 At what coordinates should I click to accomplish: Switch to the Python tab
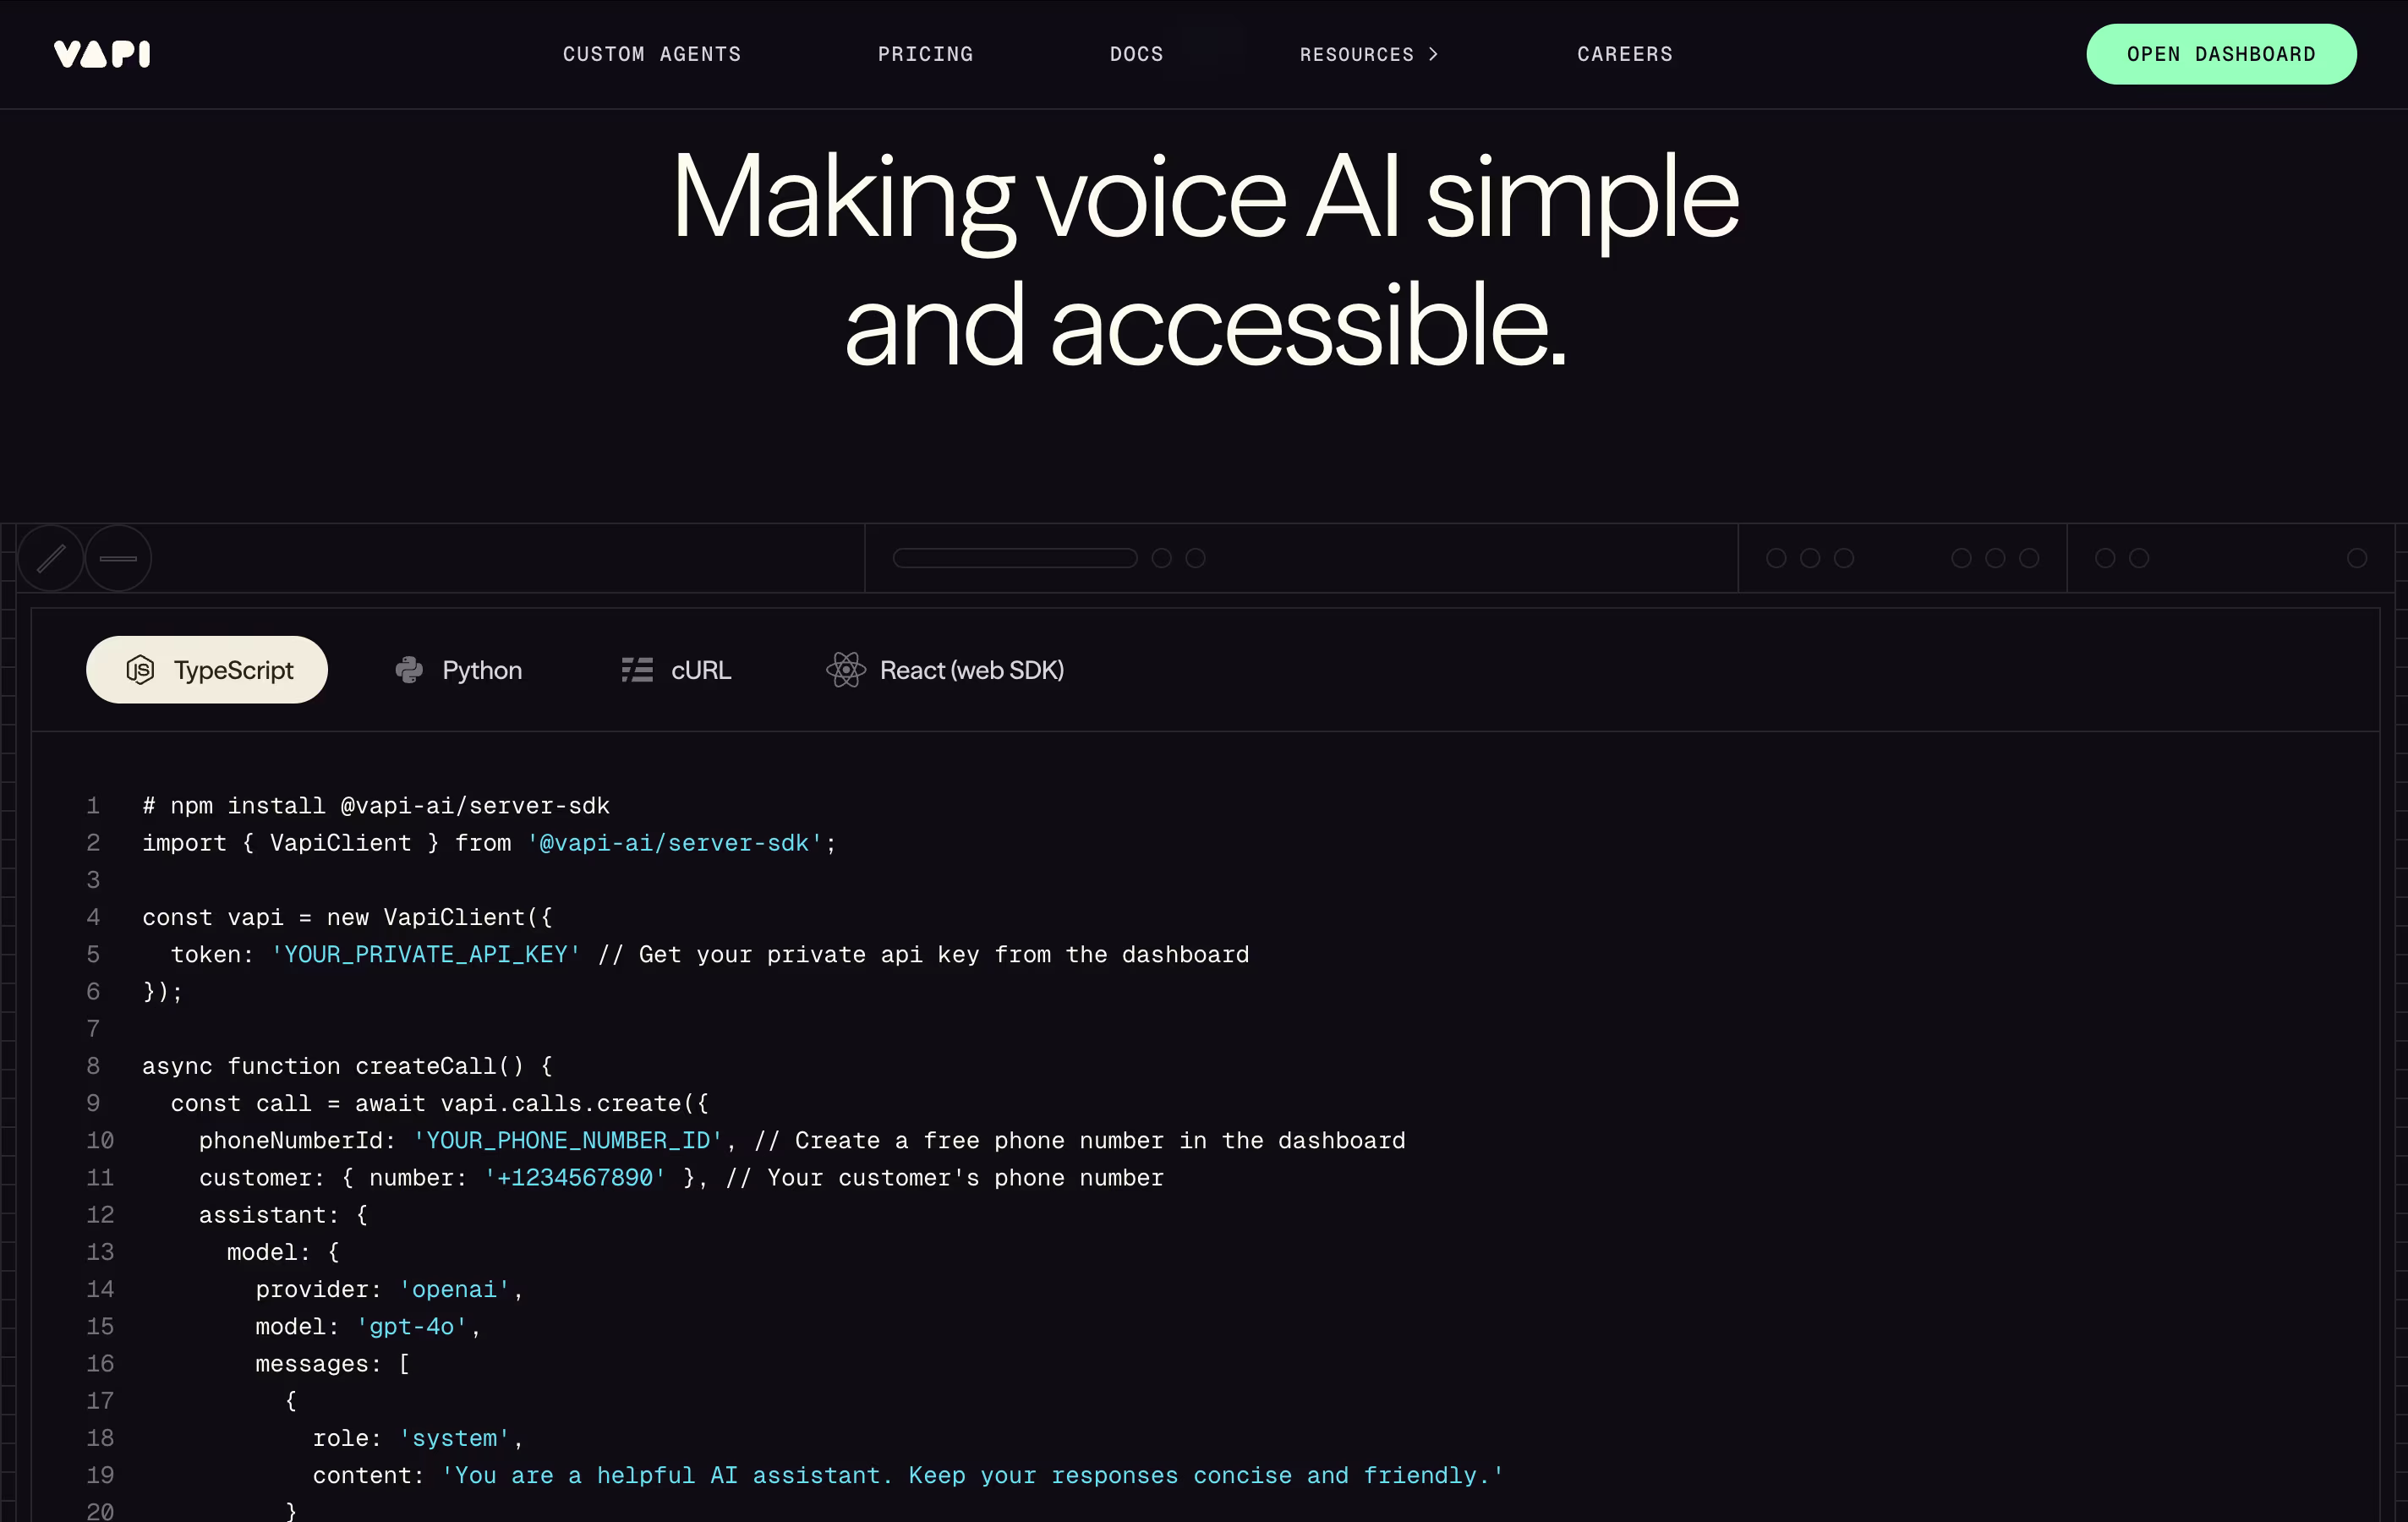[459, 670]
